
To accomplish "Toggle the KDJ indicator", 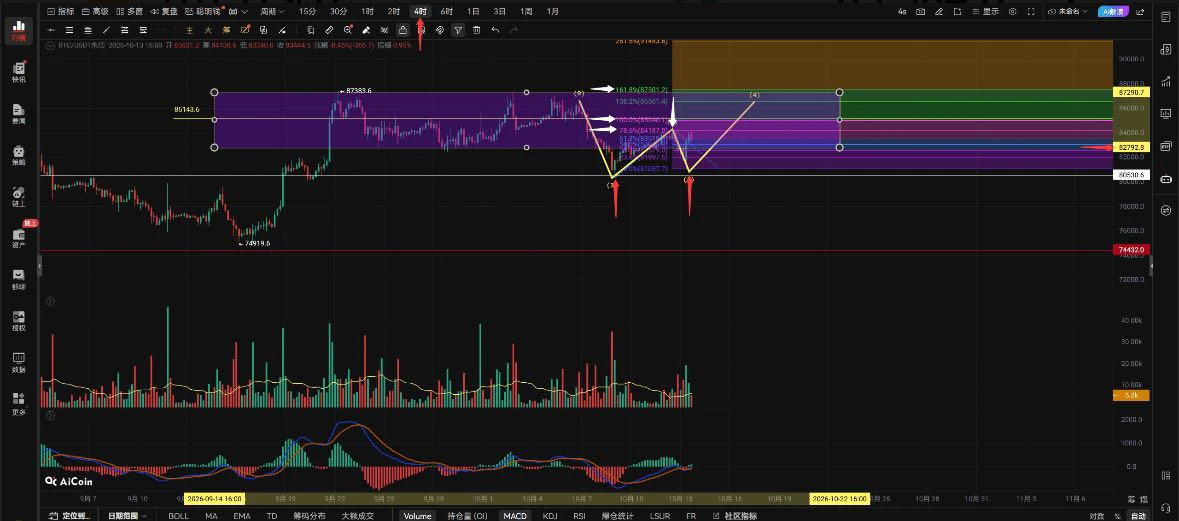I will click(550, 516).
